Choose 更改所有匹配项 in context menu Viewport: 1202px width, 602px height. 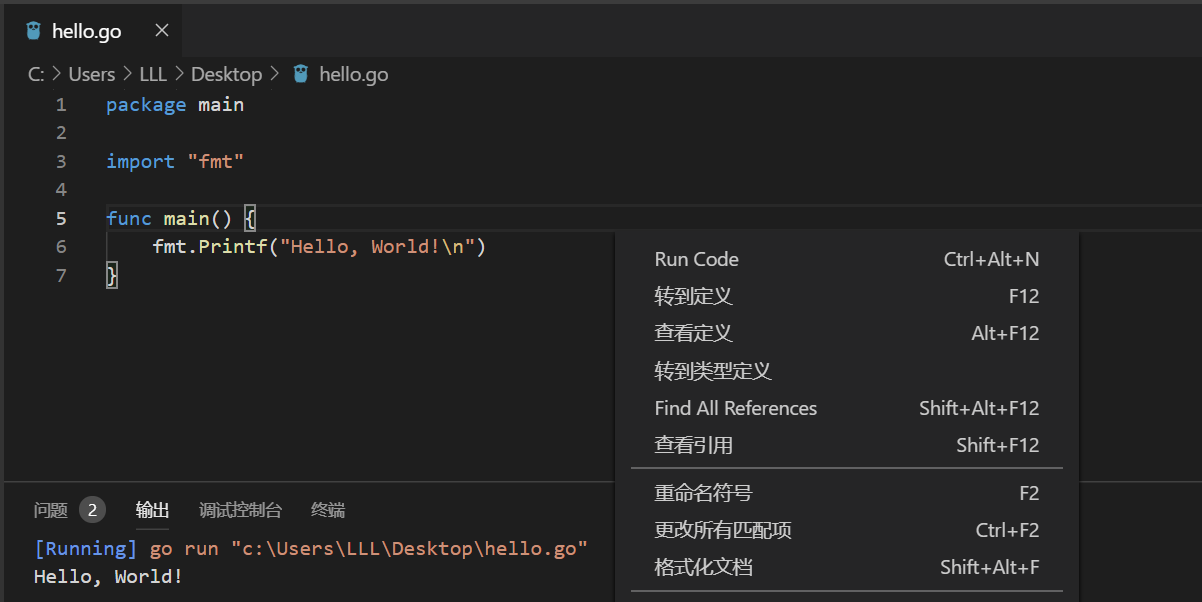click(x=847, y=530)
